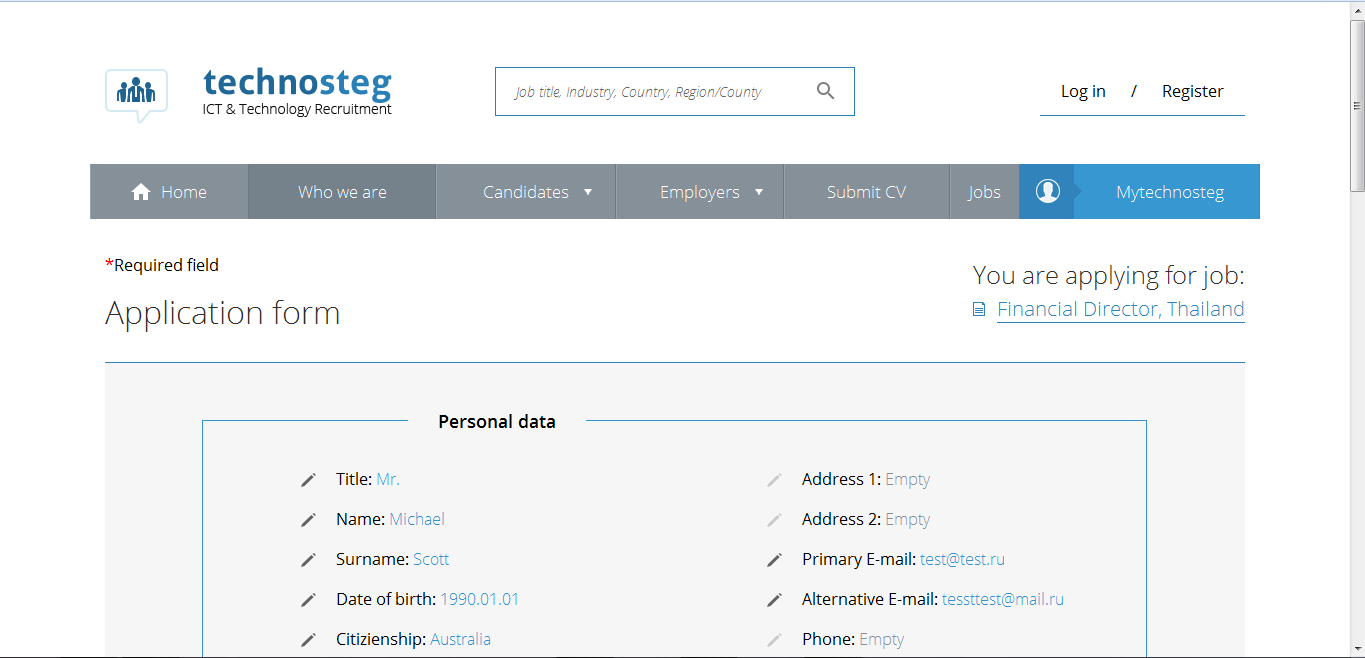Click the tessttest@mail.ru e-mail value
Screen dimensions: 1365x658
[x=1003, y=600]
